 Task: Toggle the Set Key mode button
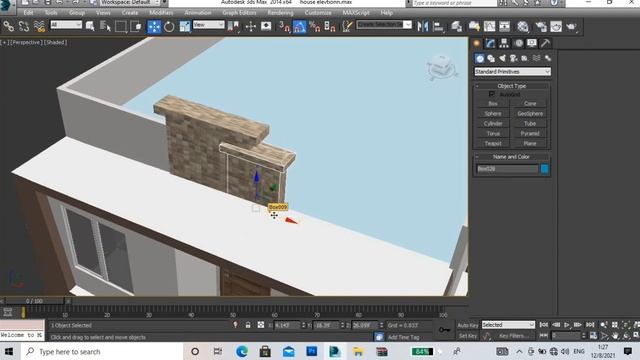pyautogui.click(x=468, y=336)
